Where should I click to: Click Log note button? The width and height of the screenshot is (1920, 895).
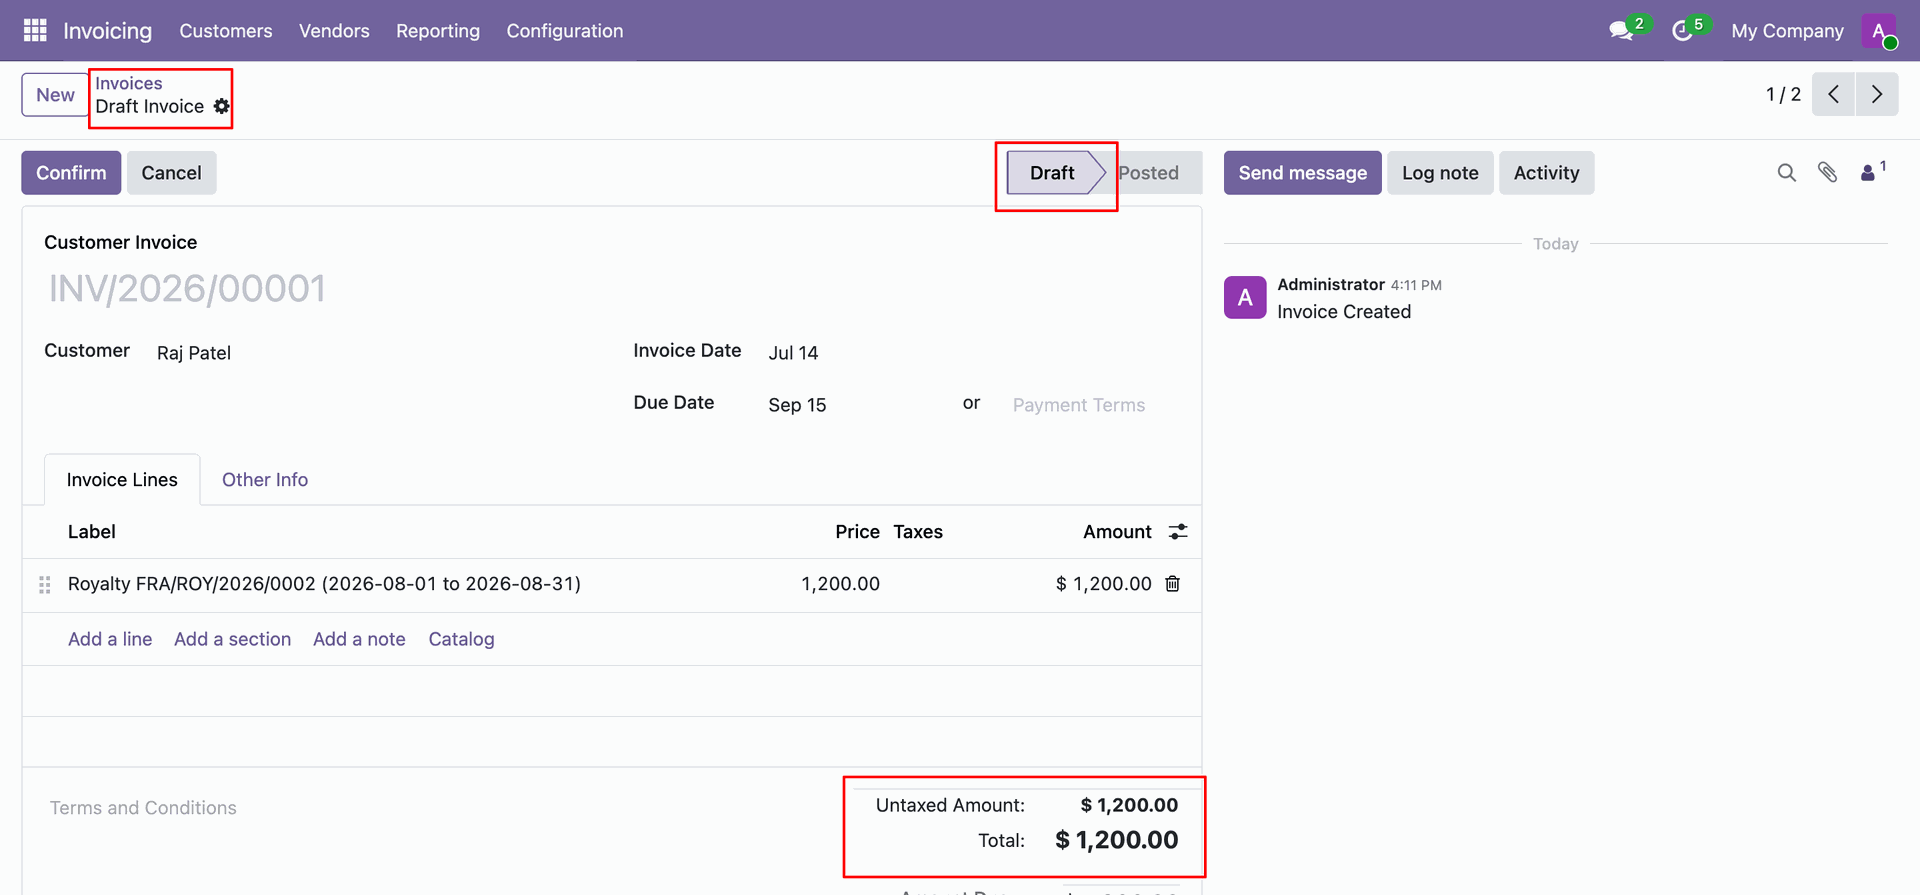coord(1440,173)
